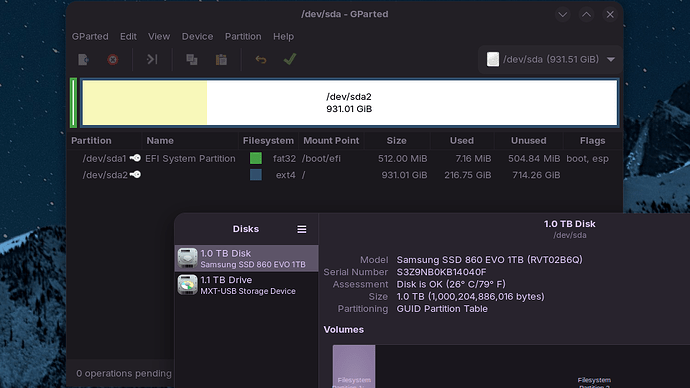The width and height of the screenshot is (690, 388).
Task: Click the Samsung SSD disk icon in Disks sidebar
Action: click(x=187, y=258)
